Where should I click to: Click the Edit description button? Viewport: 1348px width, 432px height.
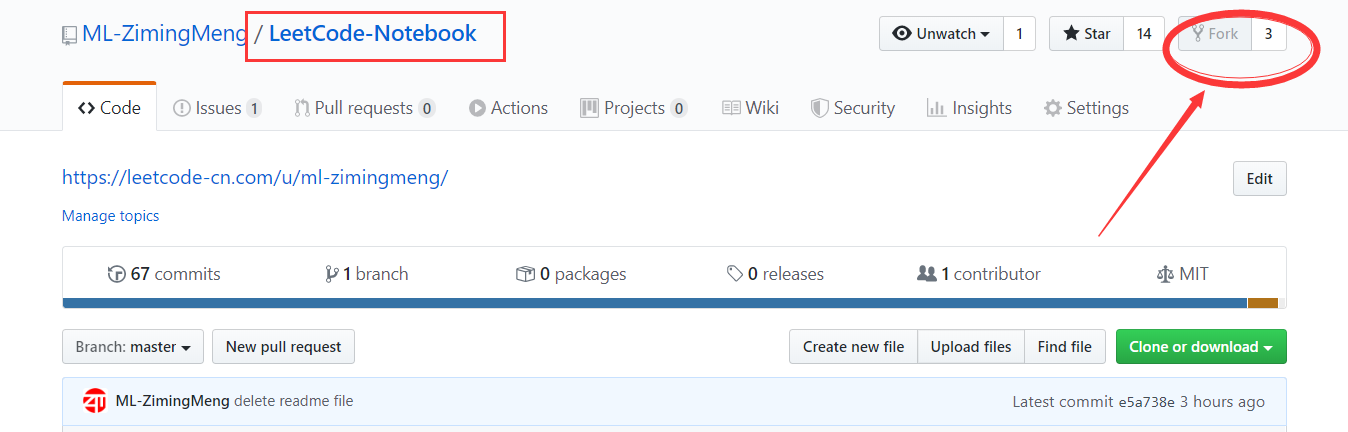(x=1259, y=179)
